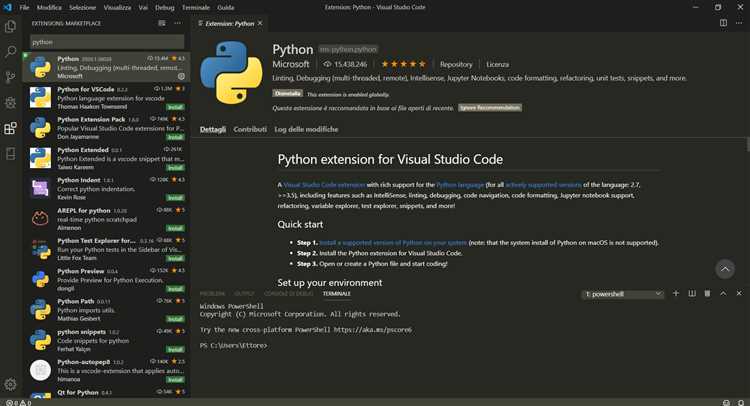The width and height of the screenshot is (750, 406).
Task: Close the Extension: Python tab
Action: pos(260,23)
